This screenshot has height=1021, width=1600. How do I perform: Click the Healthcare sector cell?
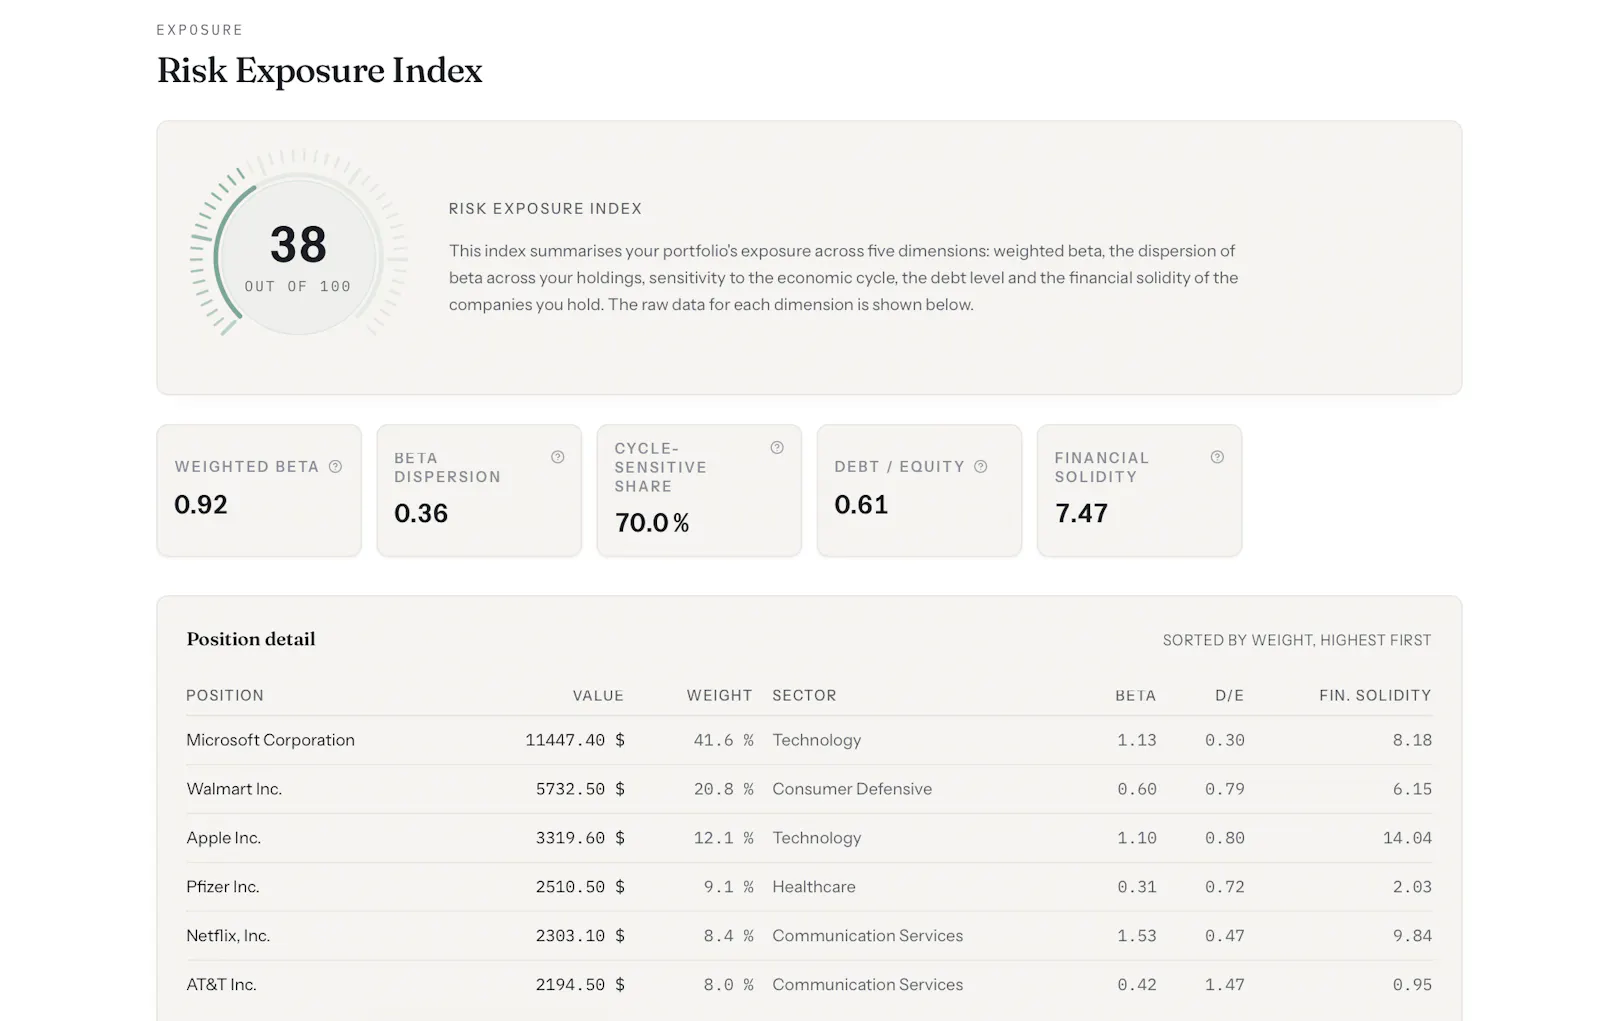pyautogui.click(x=814, y=887)
